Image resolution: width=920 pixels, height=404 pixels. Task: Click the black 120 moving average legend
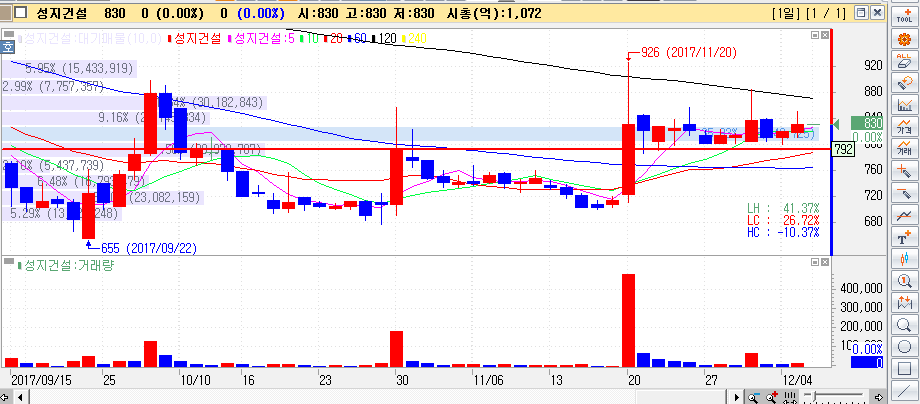click(x=384, y=39)
